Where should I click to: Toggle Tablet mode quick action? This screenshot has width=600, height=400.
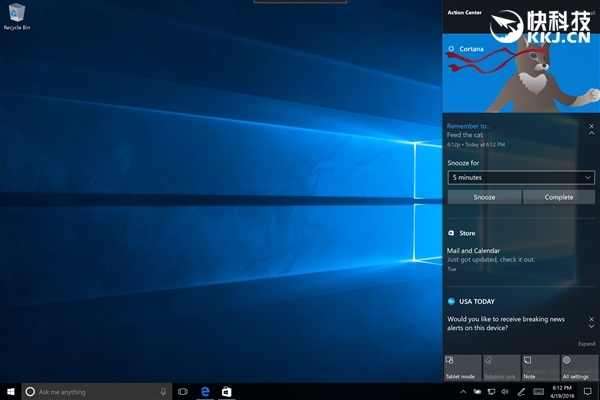(x=461, y=367)
